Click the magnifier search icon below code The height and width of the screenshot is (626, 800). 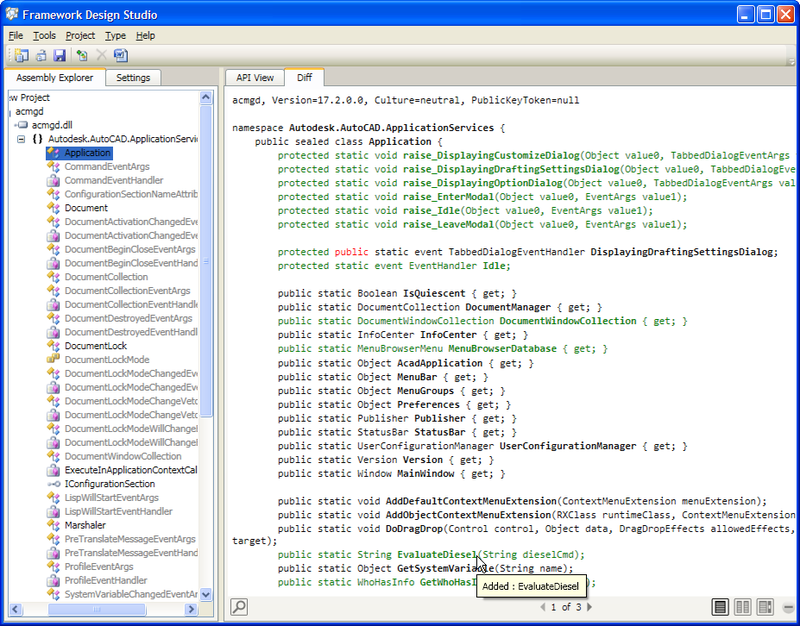tap(239, 607)
